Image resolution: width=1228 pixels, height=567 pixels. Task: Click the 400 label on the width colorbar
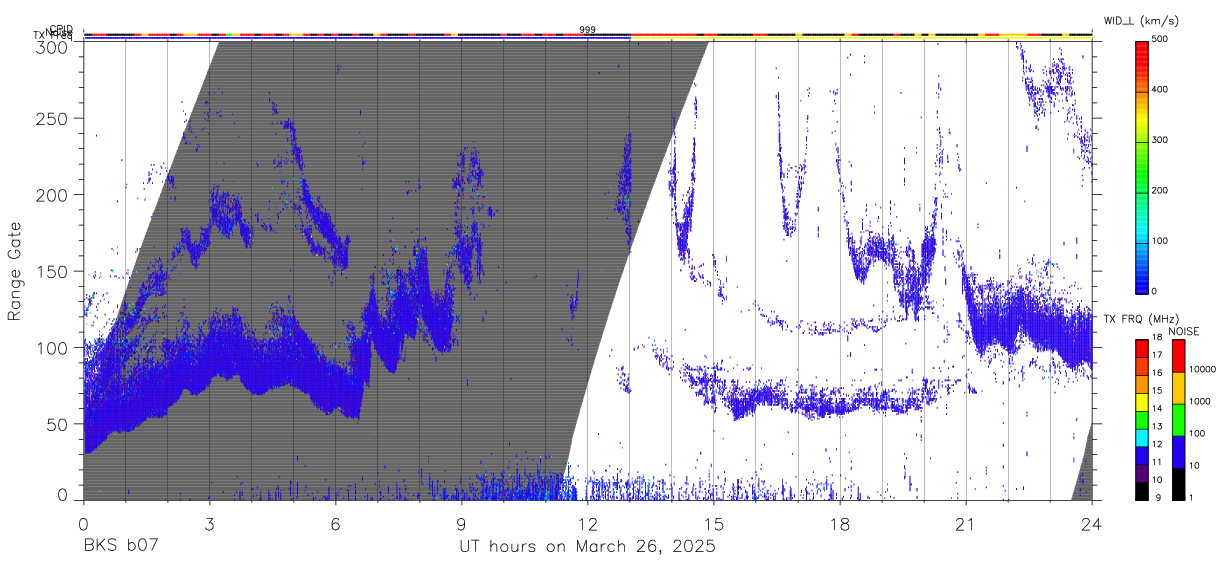click(1160, 90)
